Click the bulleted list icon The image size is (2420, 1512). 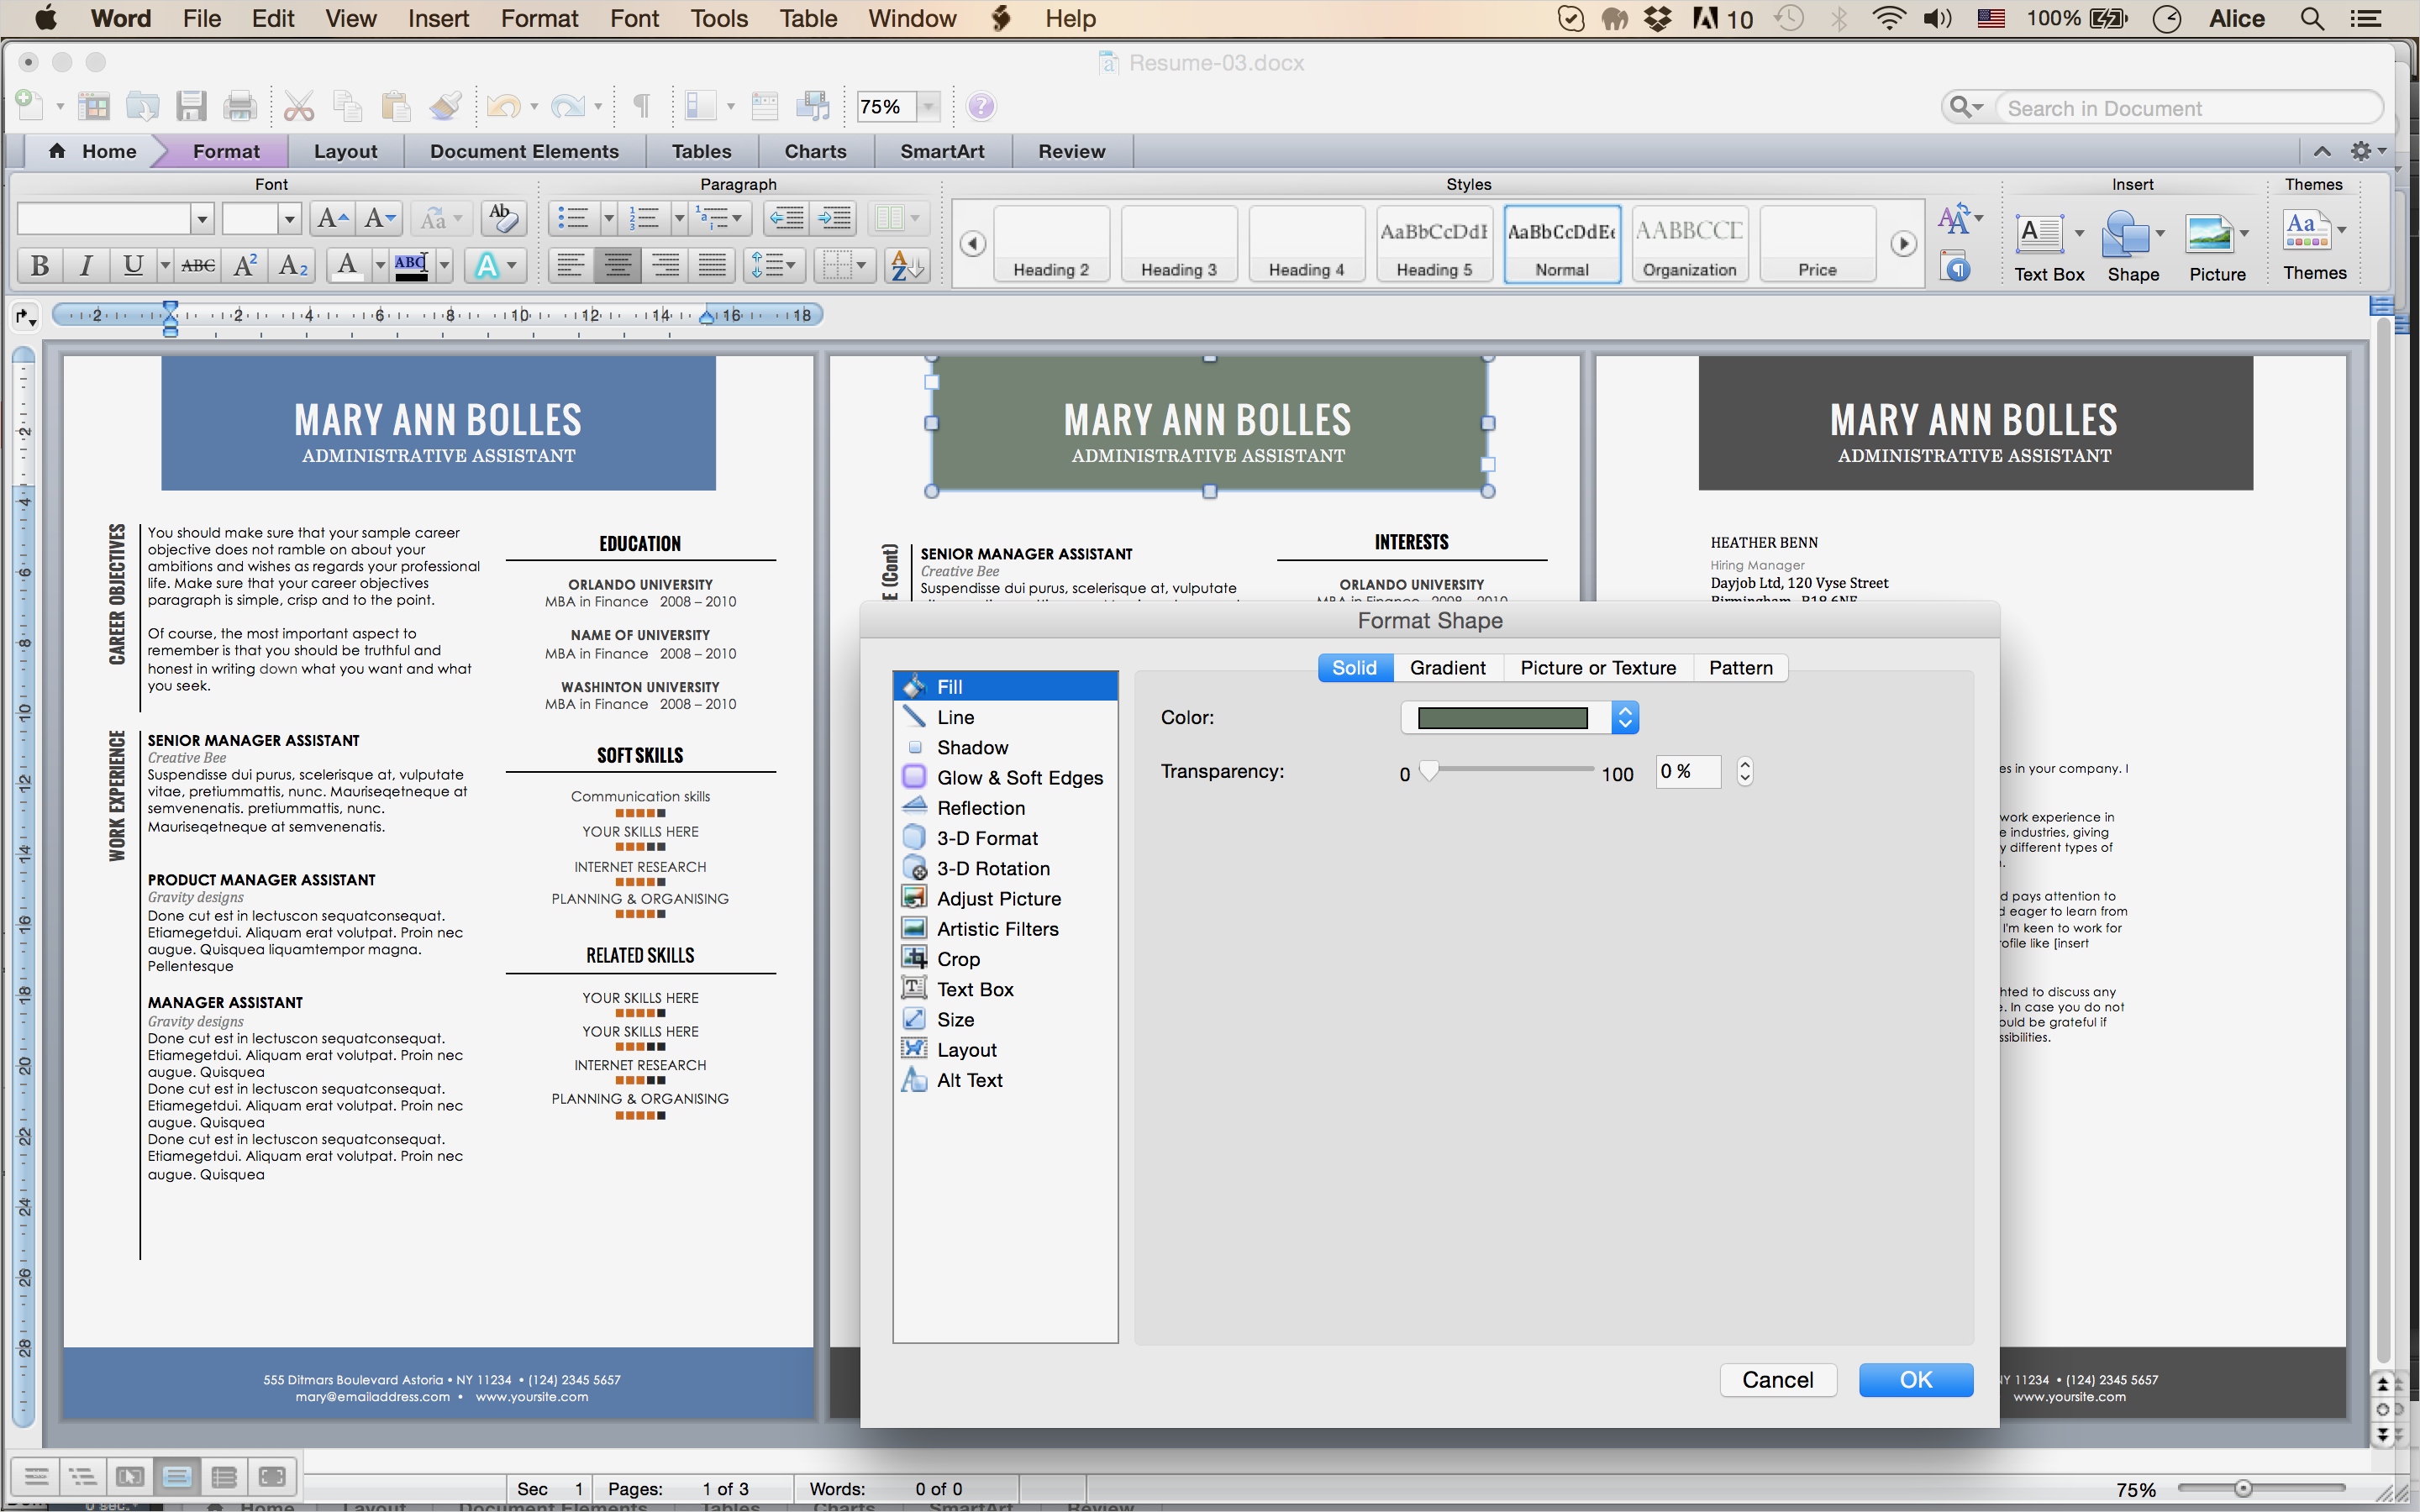point(573,217)
